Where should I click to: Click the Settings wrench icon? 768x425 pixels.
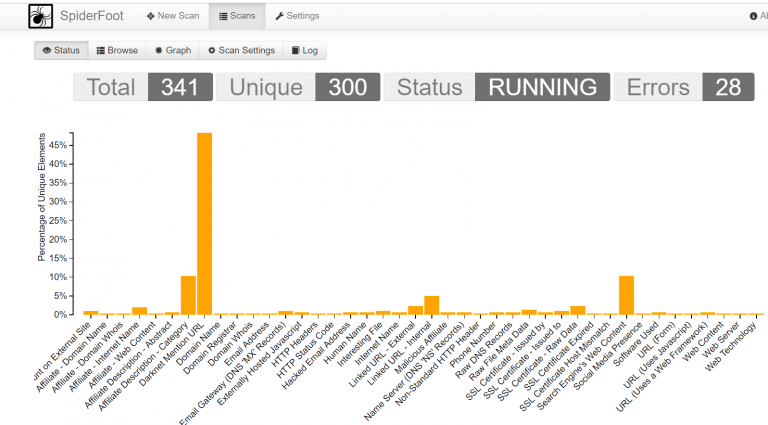280,16
